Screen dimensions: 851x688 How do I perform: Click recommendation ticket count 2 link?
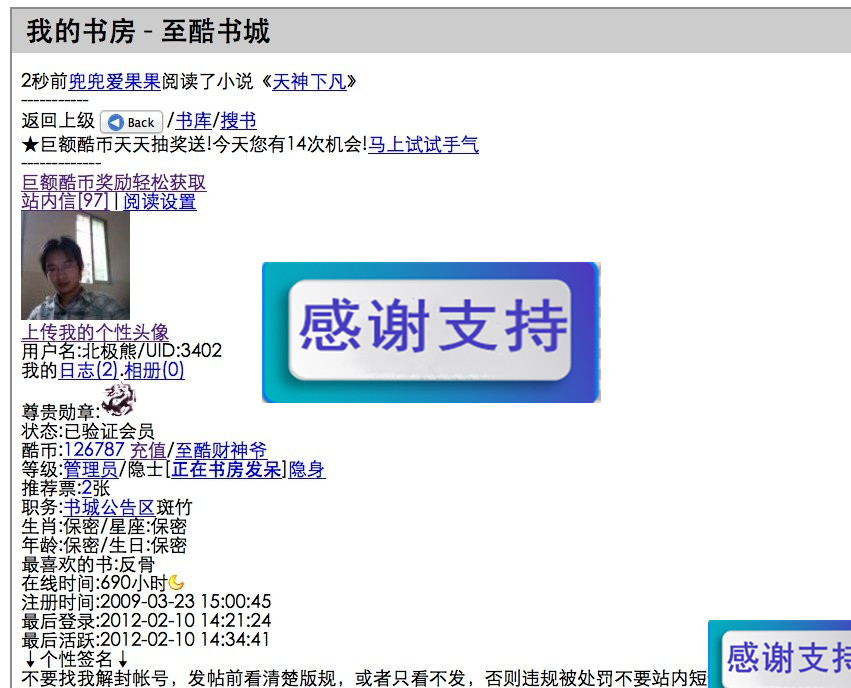87,488
